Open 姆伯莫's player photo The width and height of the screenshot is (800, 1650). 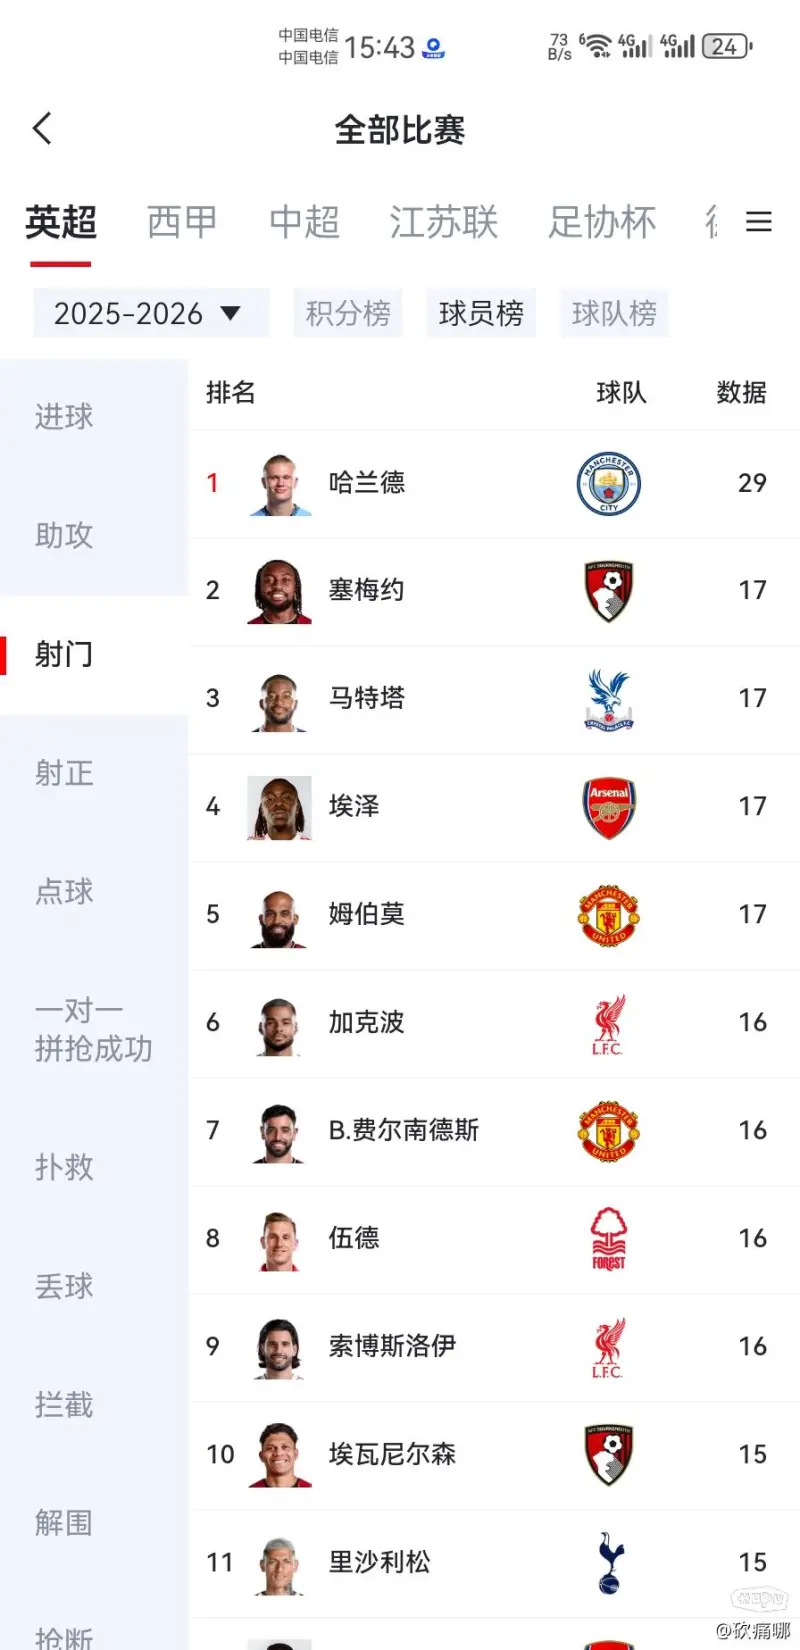point(279,915)
